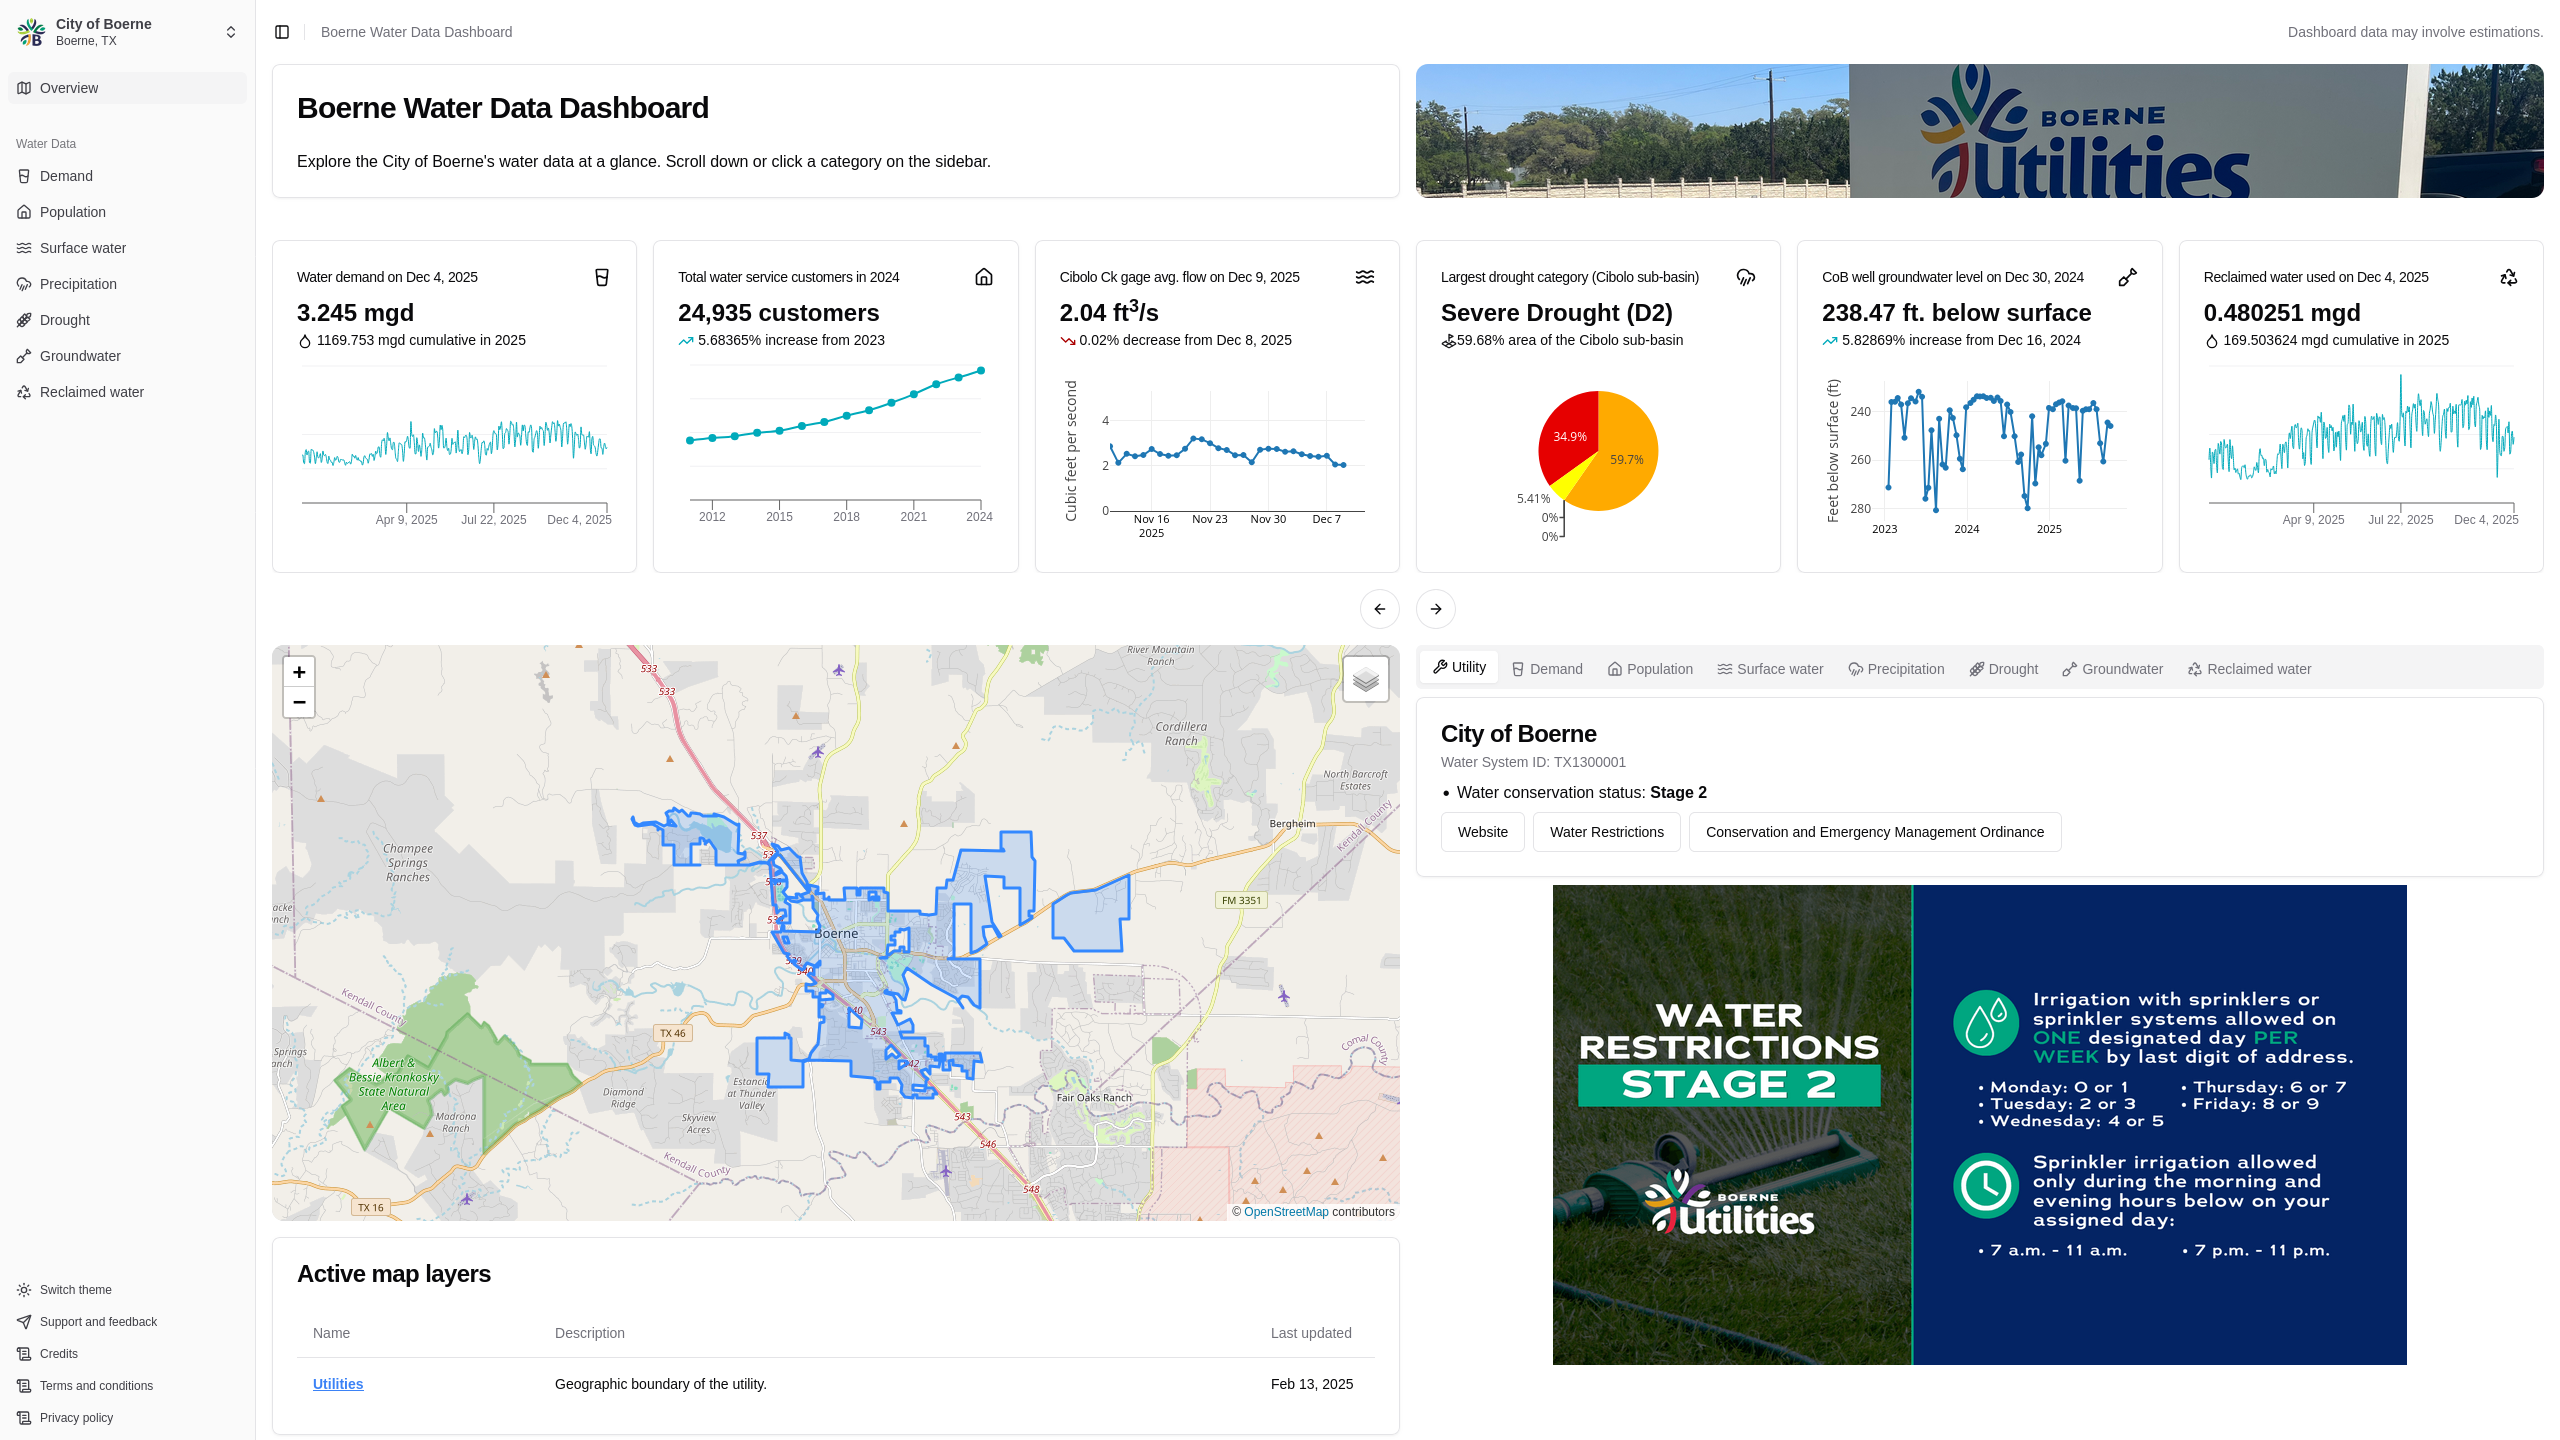This screenshot has height=1440, width=2560.
Task: Click the cup icon on Water demand card
Action: (x=602, y=277)
